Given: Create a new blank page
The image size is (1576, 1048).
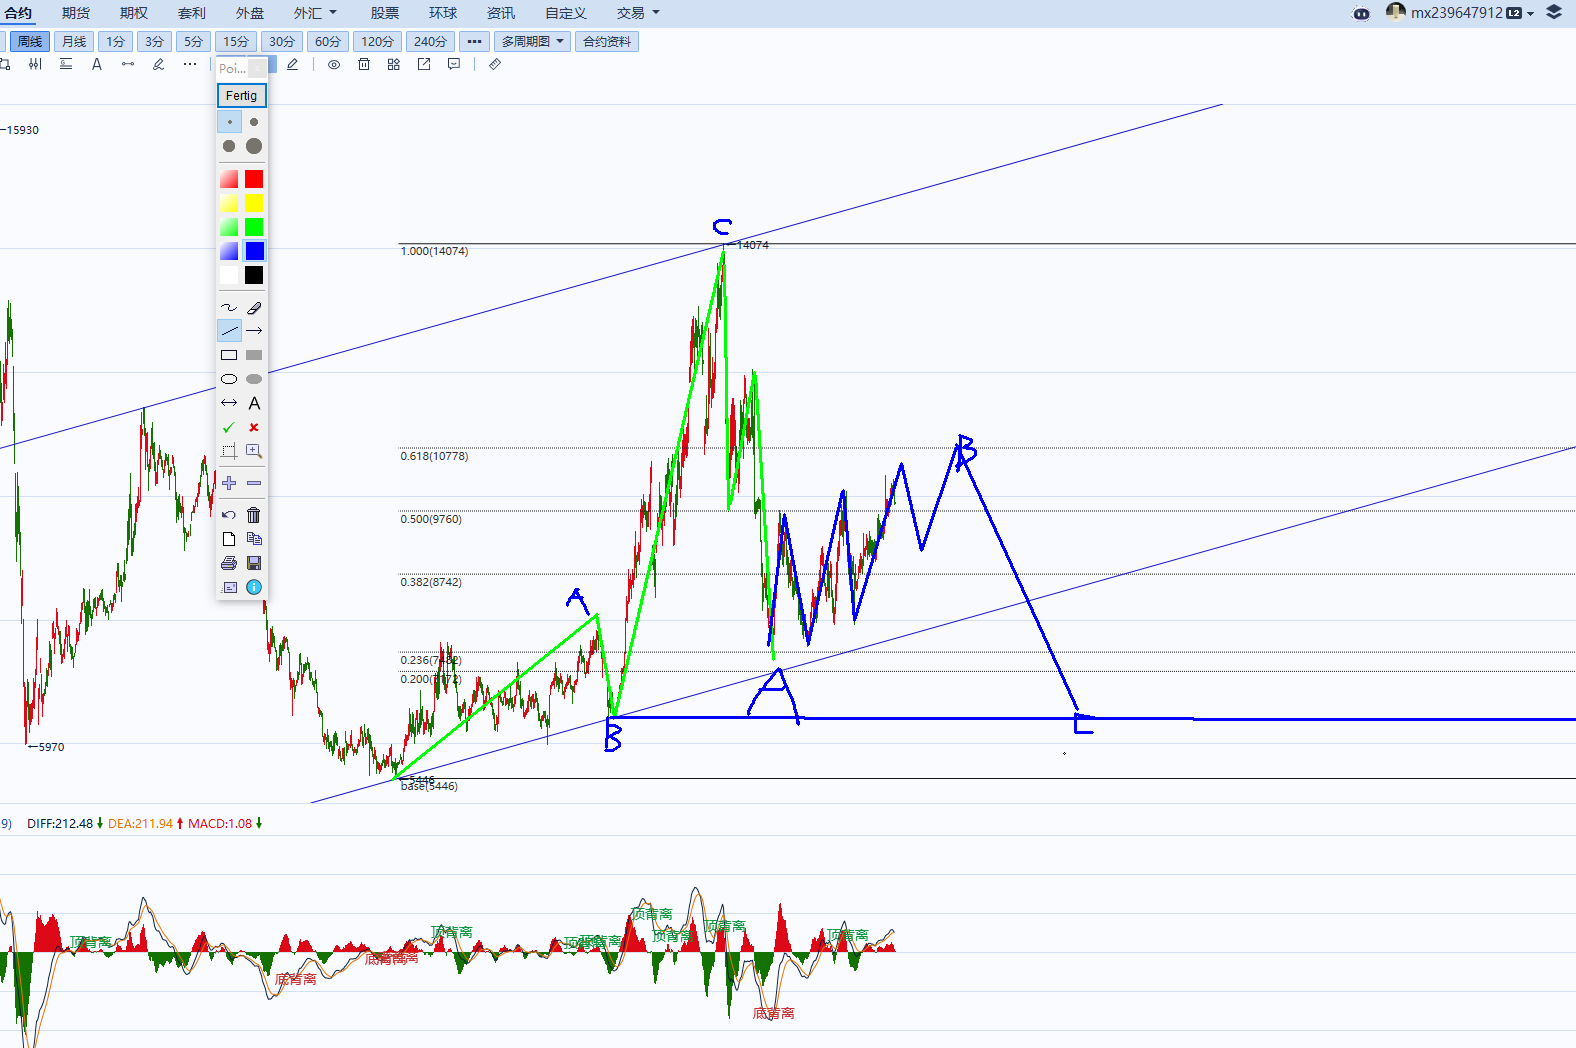Looking at the screenshot, I should point(229,539).
